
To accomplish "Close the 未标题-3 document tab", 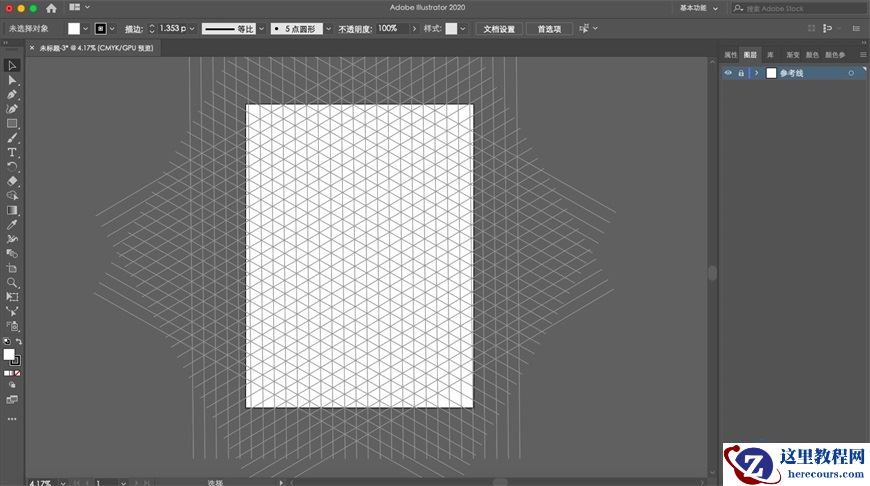I will coord(32,48).
